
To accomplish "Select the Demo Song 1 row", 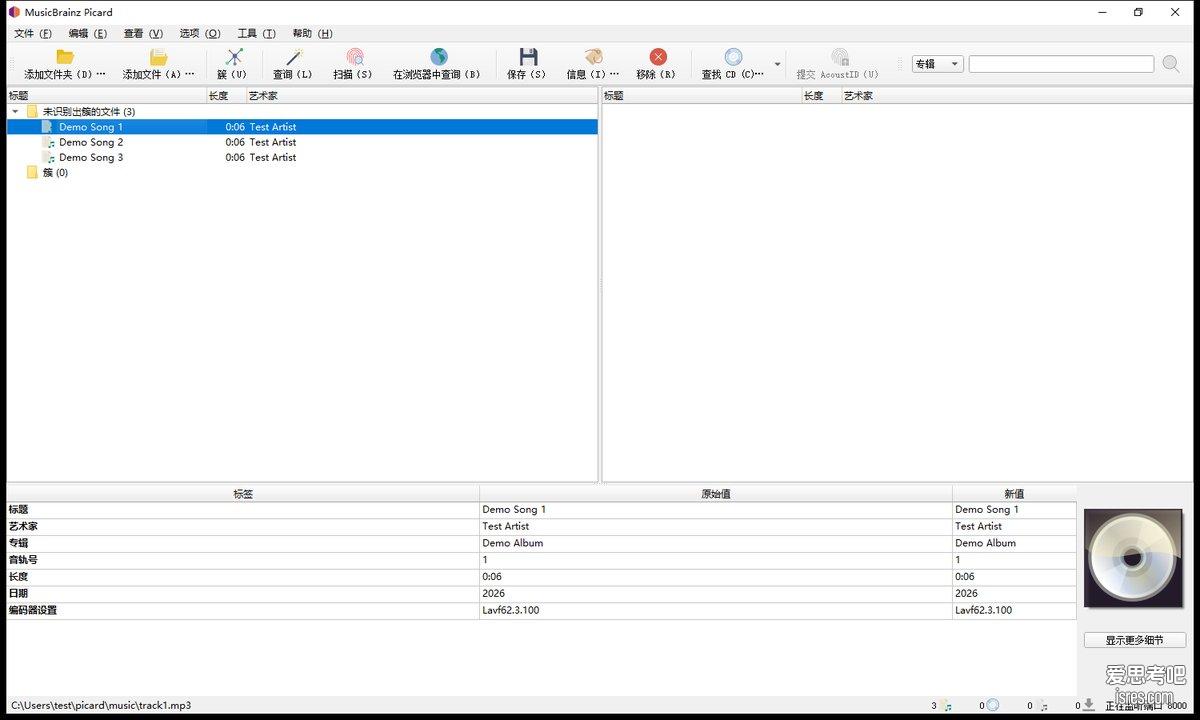I will coord(302,127).
